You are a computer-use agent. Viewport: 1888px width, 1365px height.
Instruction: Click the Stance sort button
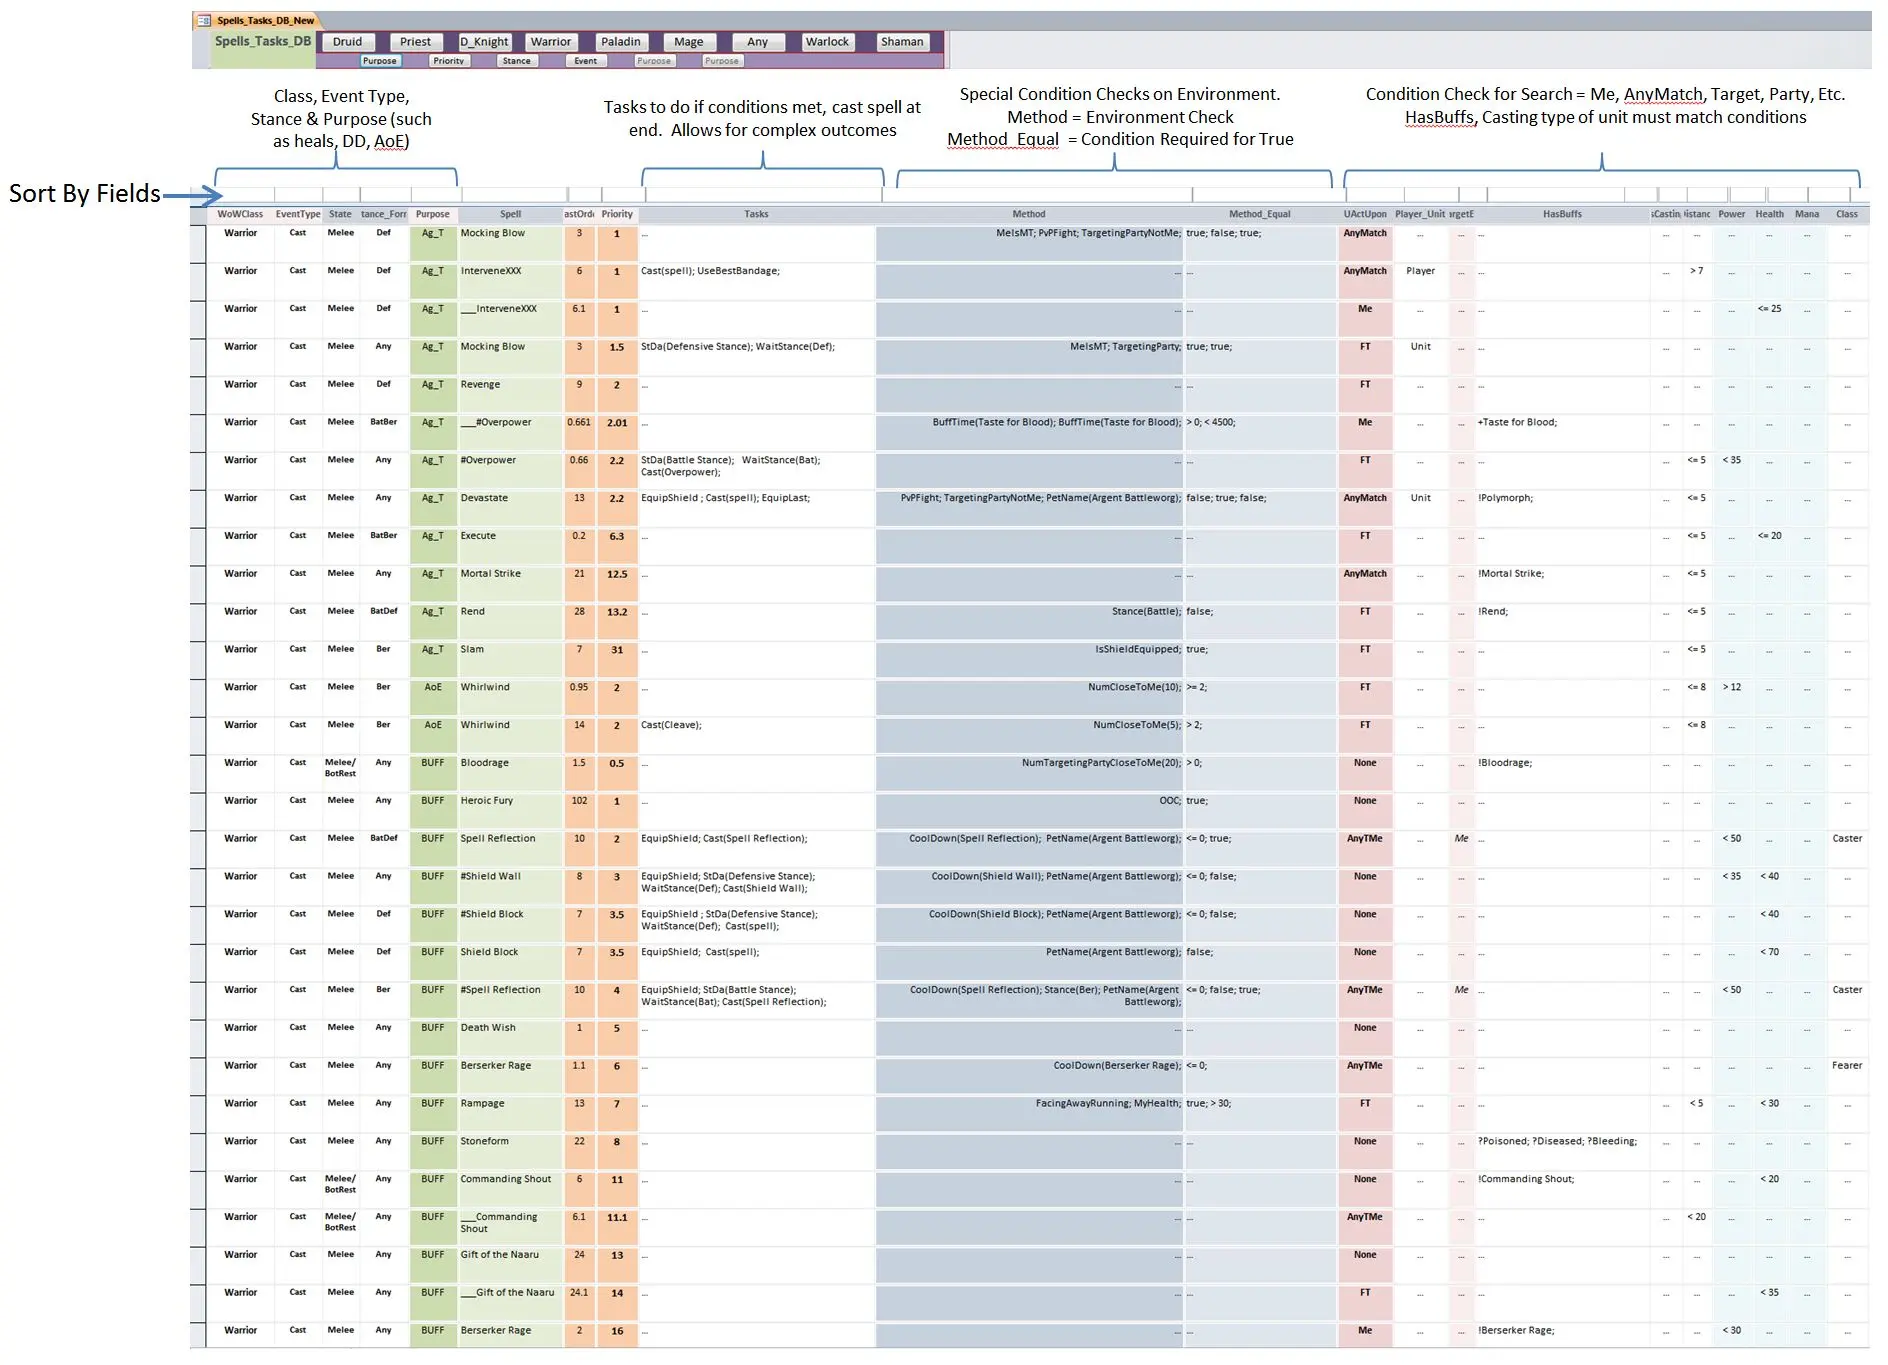point(516,61)
